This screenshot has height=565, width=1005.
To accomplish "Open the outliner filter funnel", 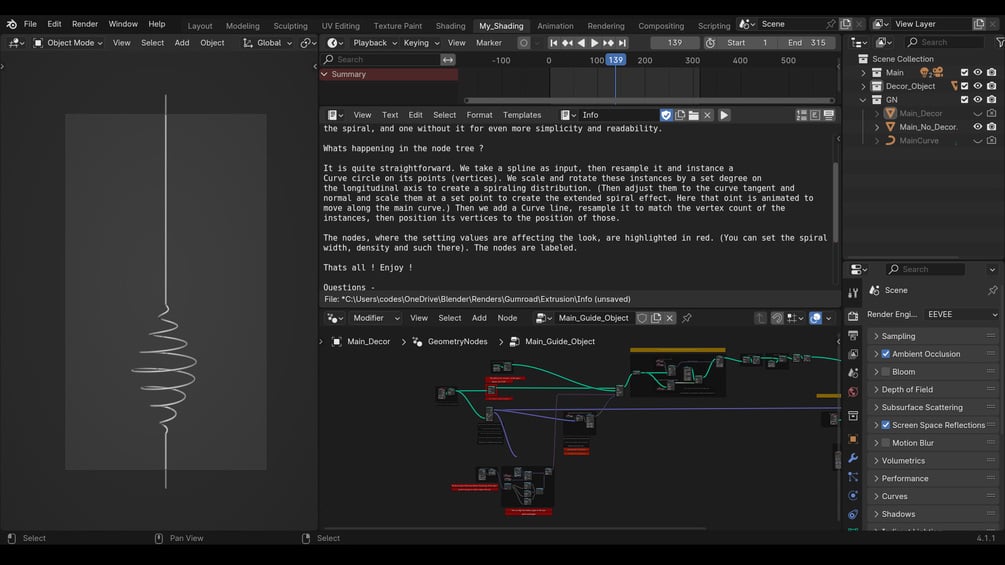I will click(x=1000, y=42).
